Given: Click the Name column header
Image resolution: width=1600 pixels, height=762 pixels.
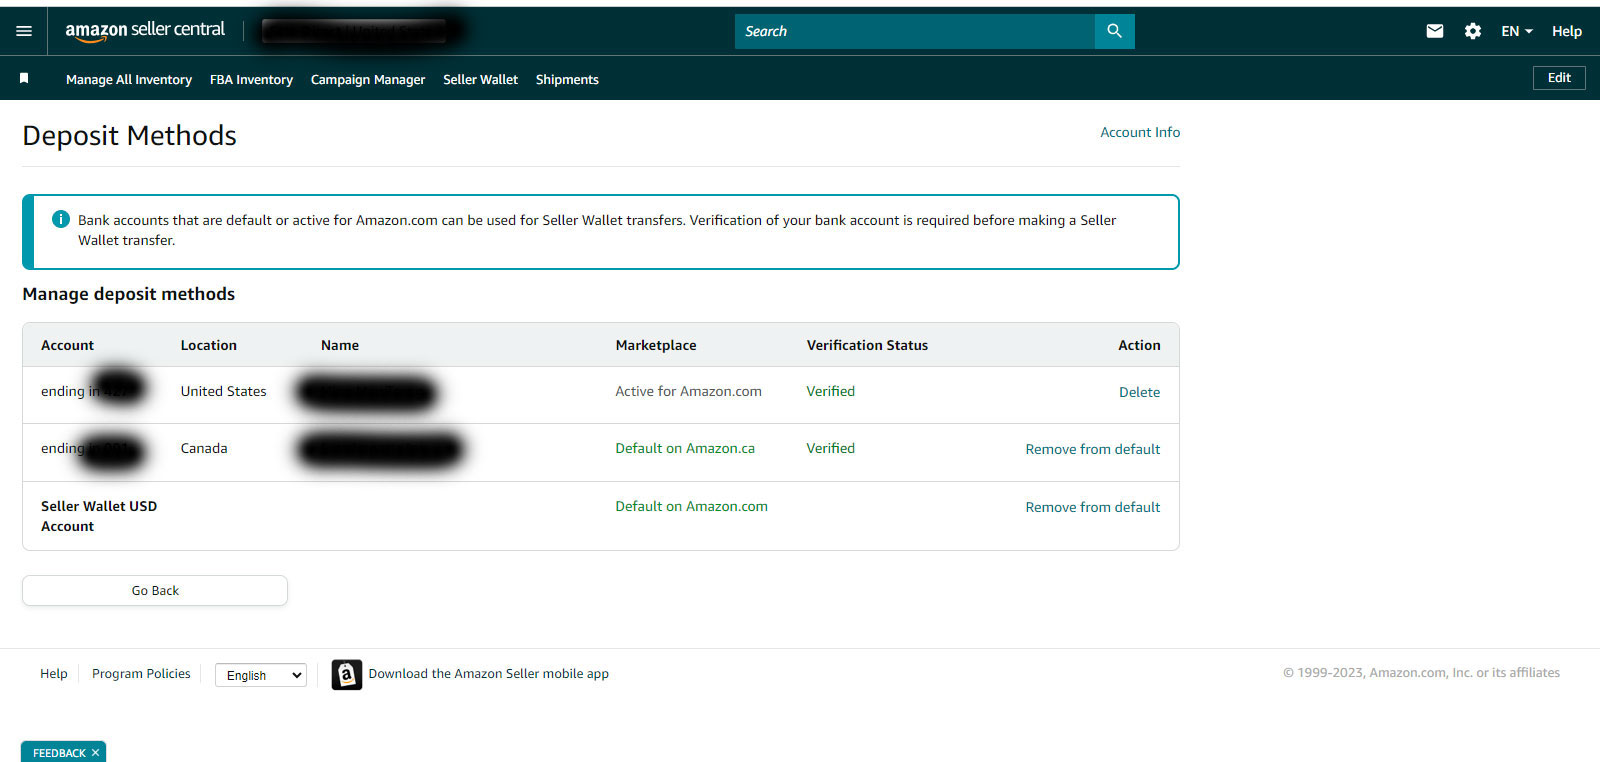Looking at the screenshot, I should (x=340, y=345).
